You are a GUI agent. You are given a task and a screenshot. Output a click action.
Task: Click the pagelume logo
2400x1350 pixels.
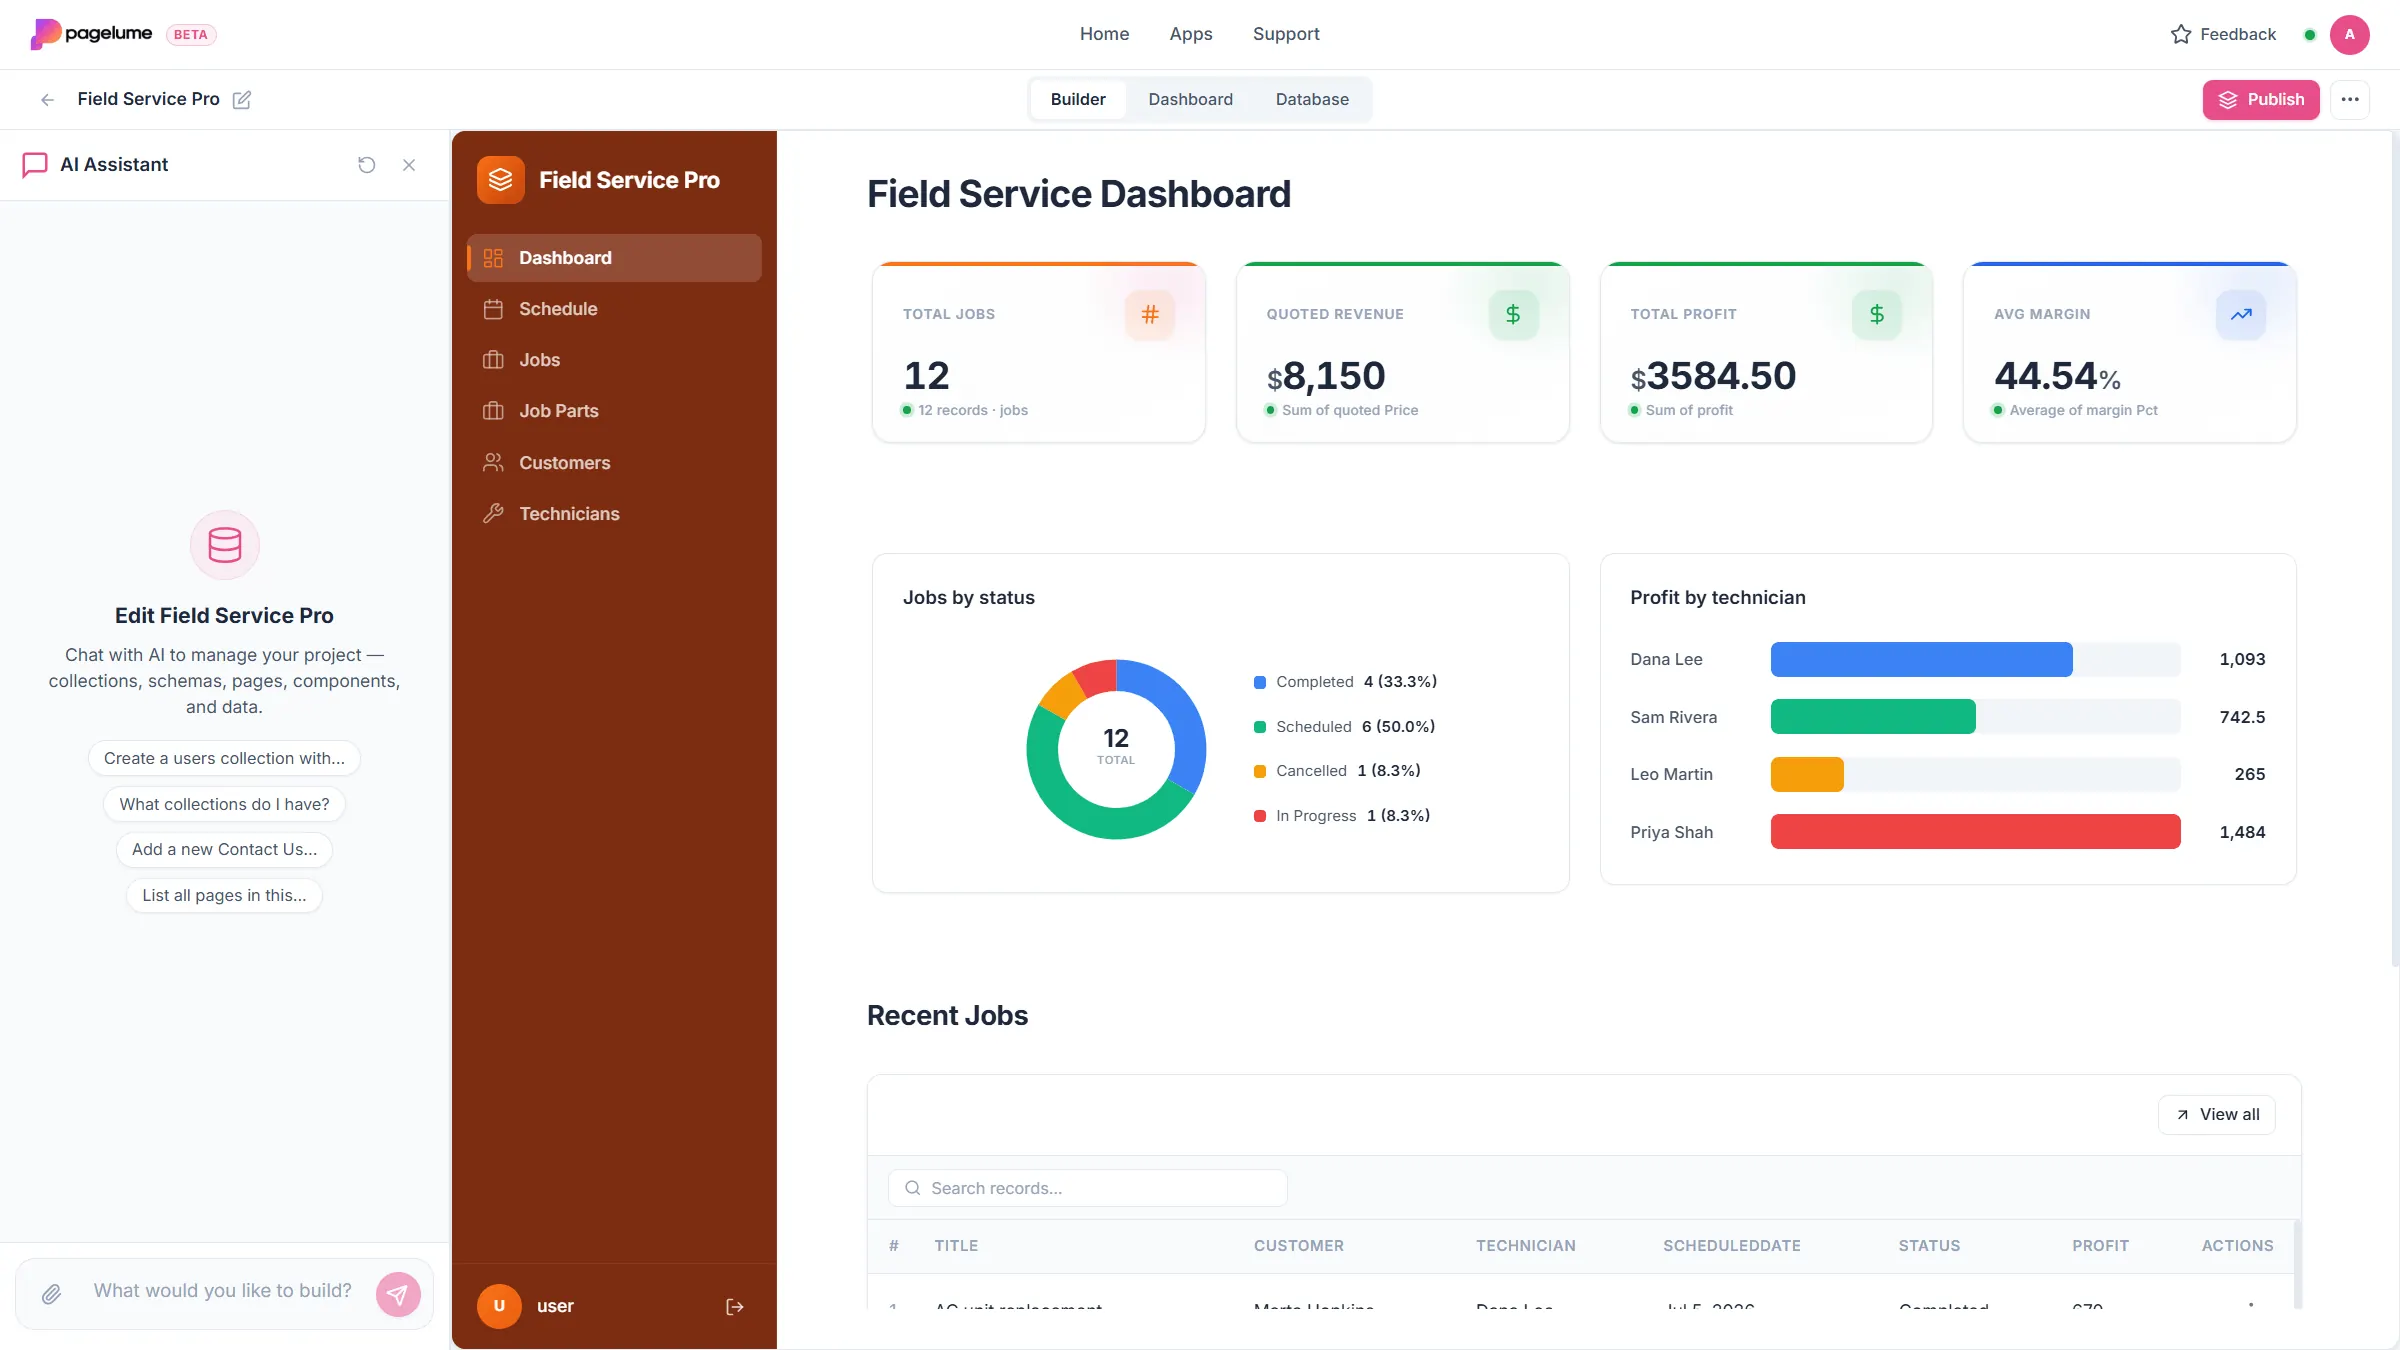(x=91, y=34)
